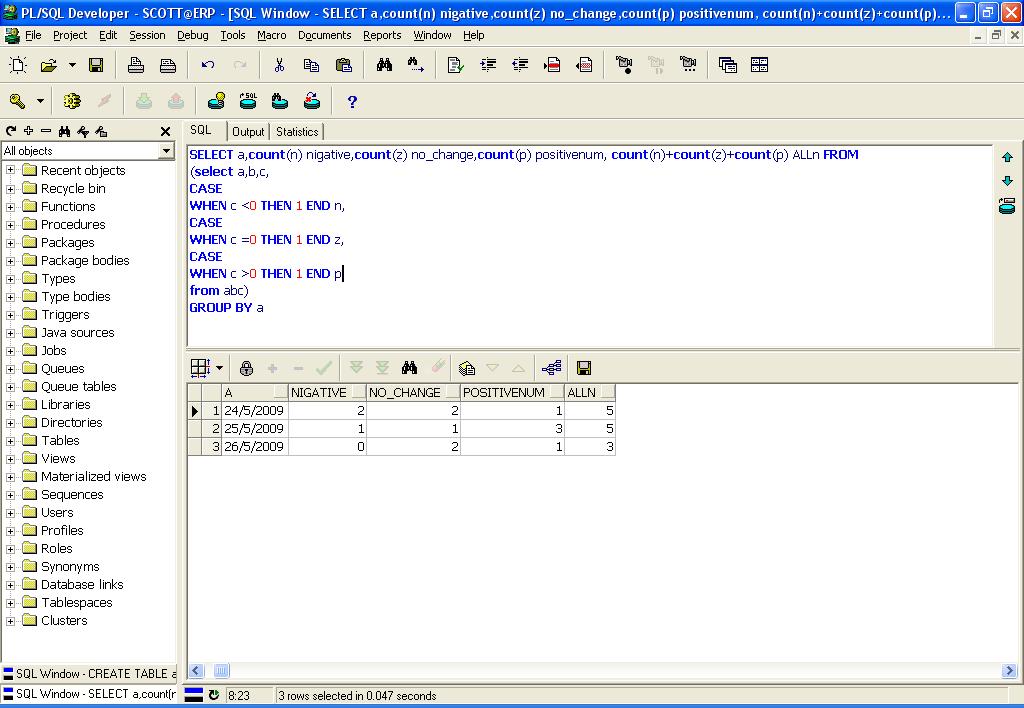The width and height of the screenshot is (1024, 708).
Task: Click the Execute gear icon in toolbar
Action: coord(72,101)
